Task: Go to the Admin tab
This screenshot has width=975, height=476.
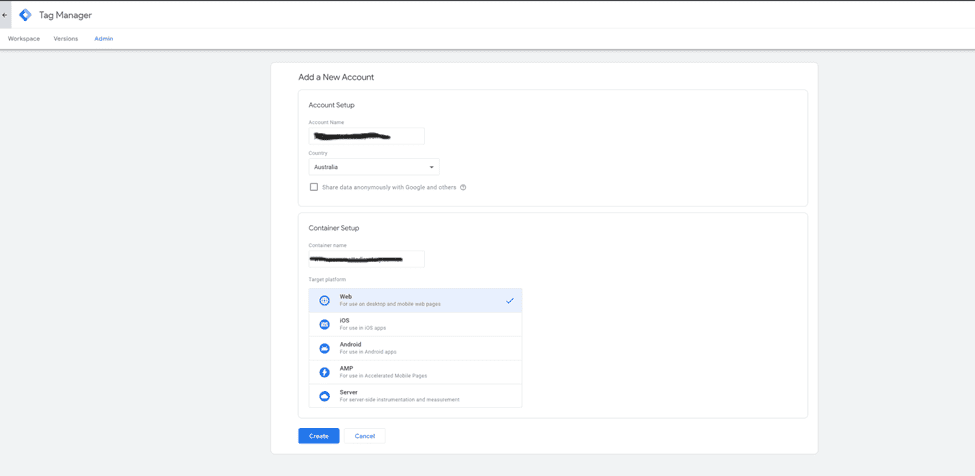Action: point(104,39)
